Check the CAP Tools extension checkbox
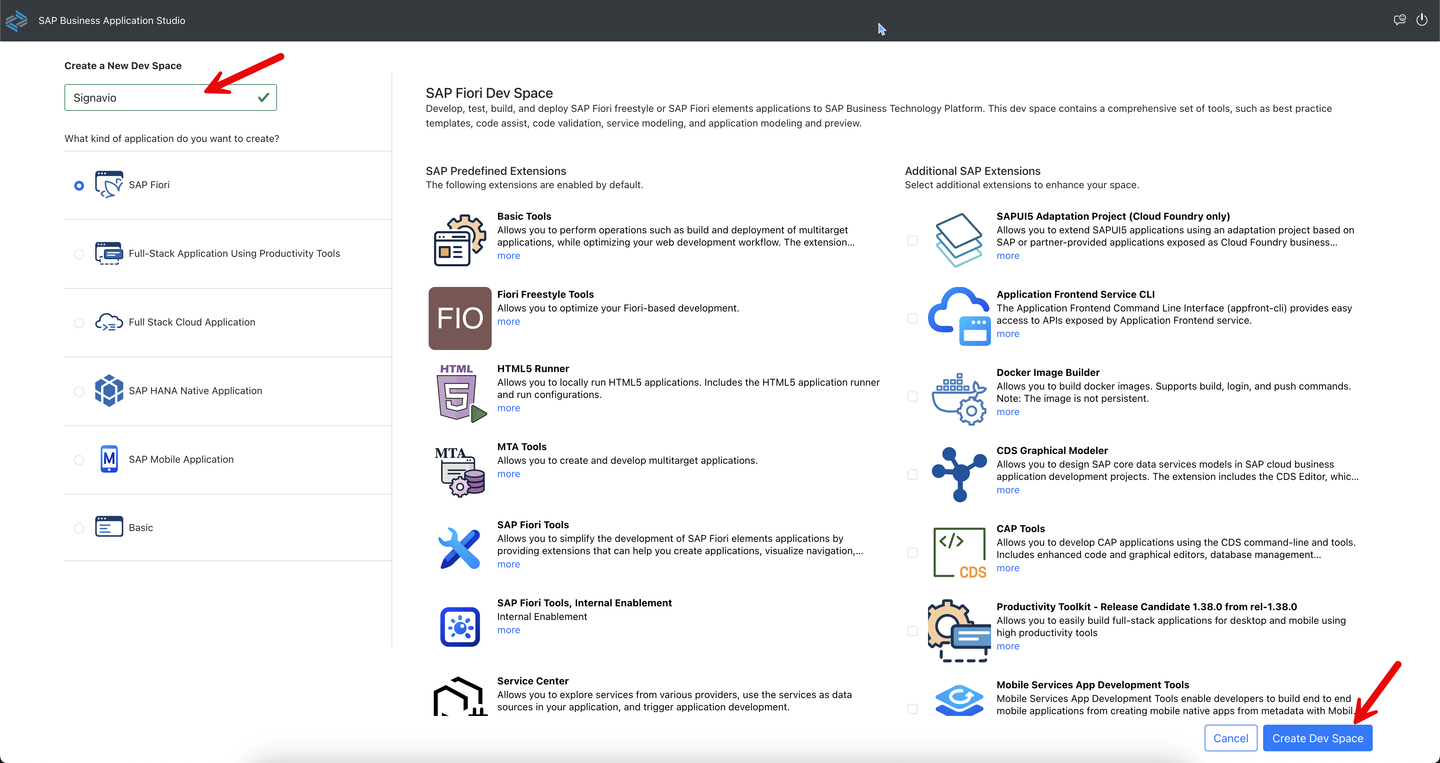The width and height of the screenshot is (1440, 763). point(912,552)
